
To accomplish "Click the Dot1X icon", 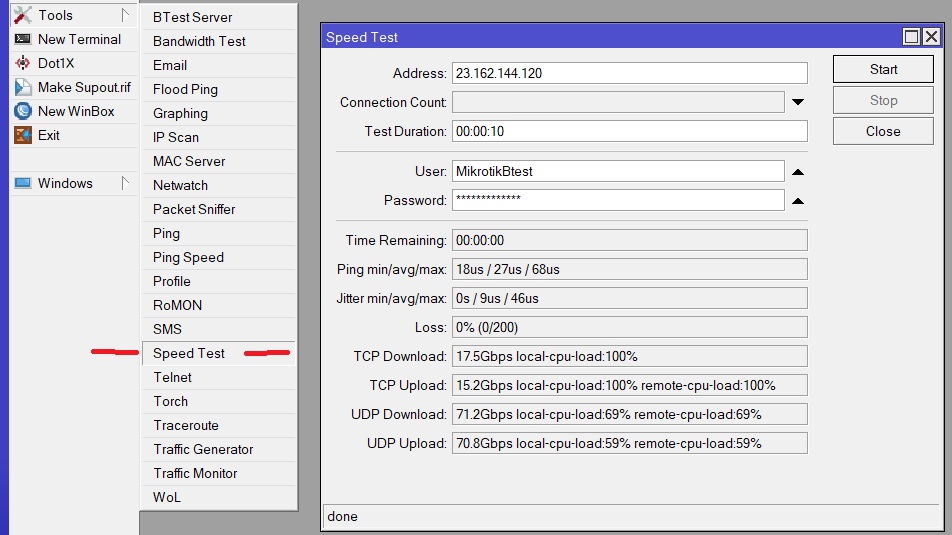I will 22,63.
